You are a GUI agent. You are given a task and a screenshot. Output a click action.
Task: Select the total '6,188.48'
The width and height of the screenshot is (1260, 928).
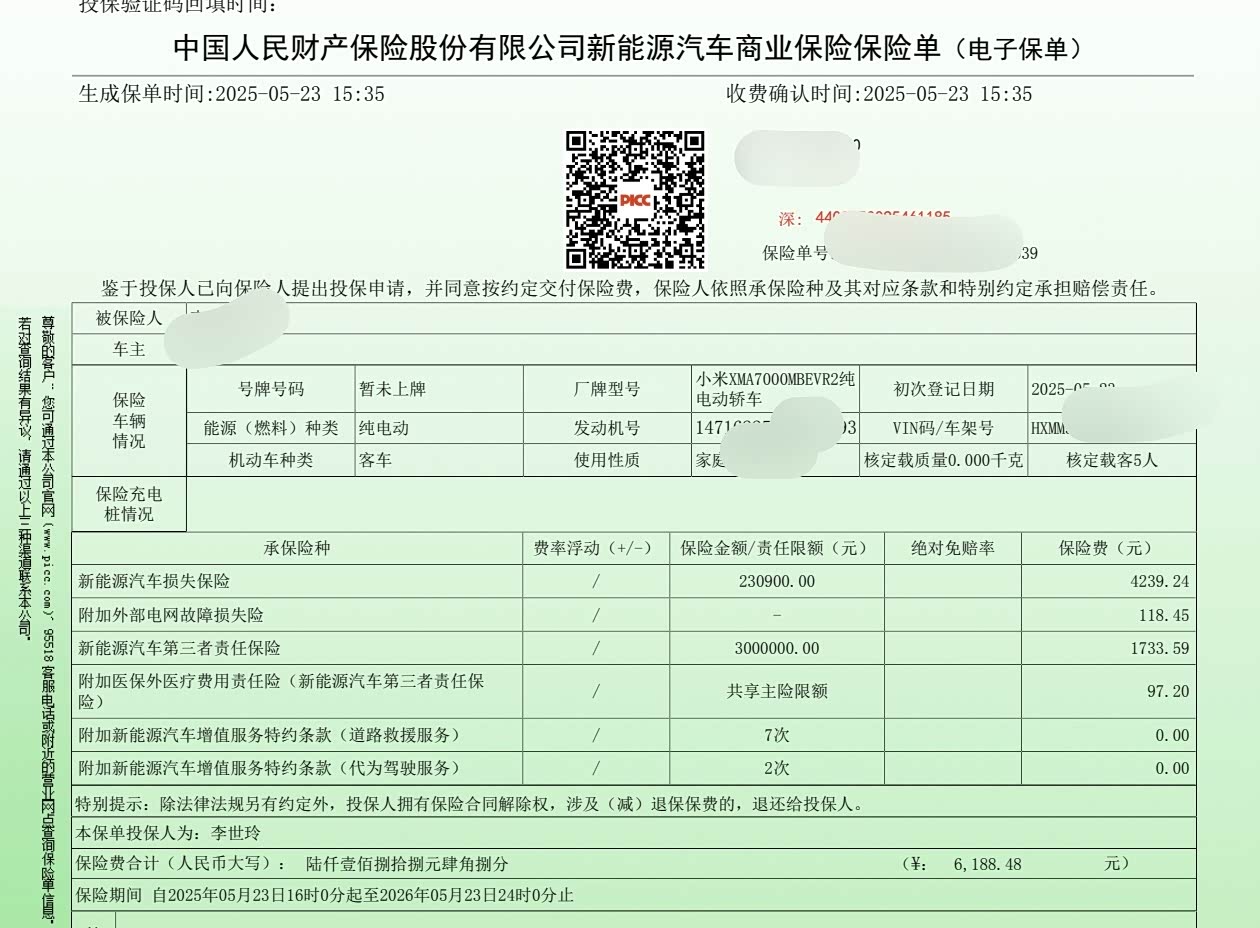988,864
